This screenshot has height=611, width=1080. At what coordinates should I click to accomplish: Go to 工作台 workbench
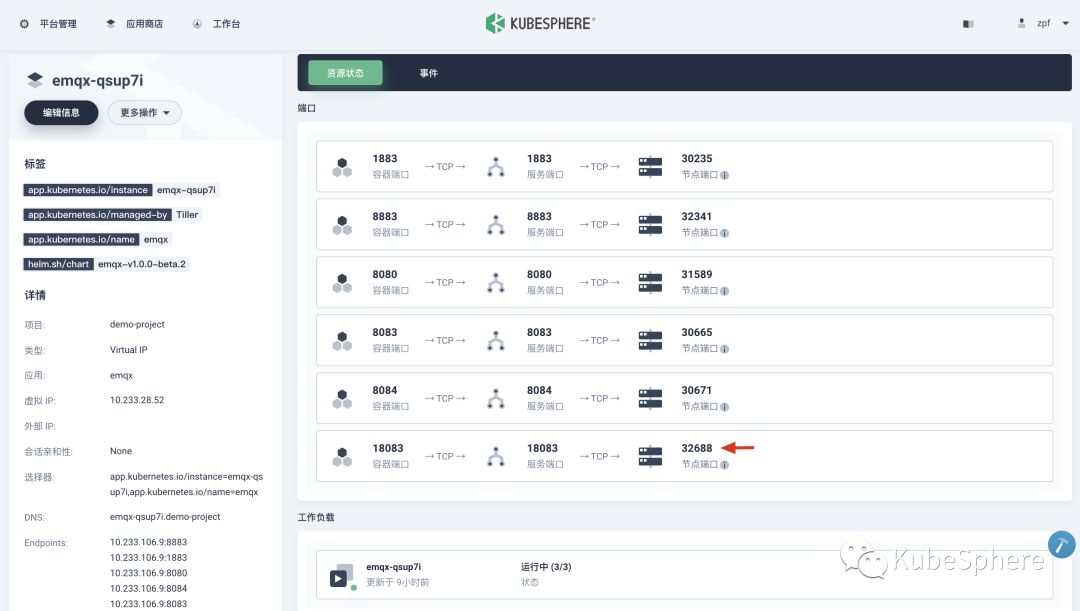pyautogui.click(x=216, y=23)
